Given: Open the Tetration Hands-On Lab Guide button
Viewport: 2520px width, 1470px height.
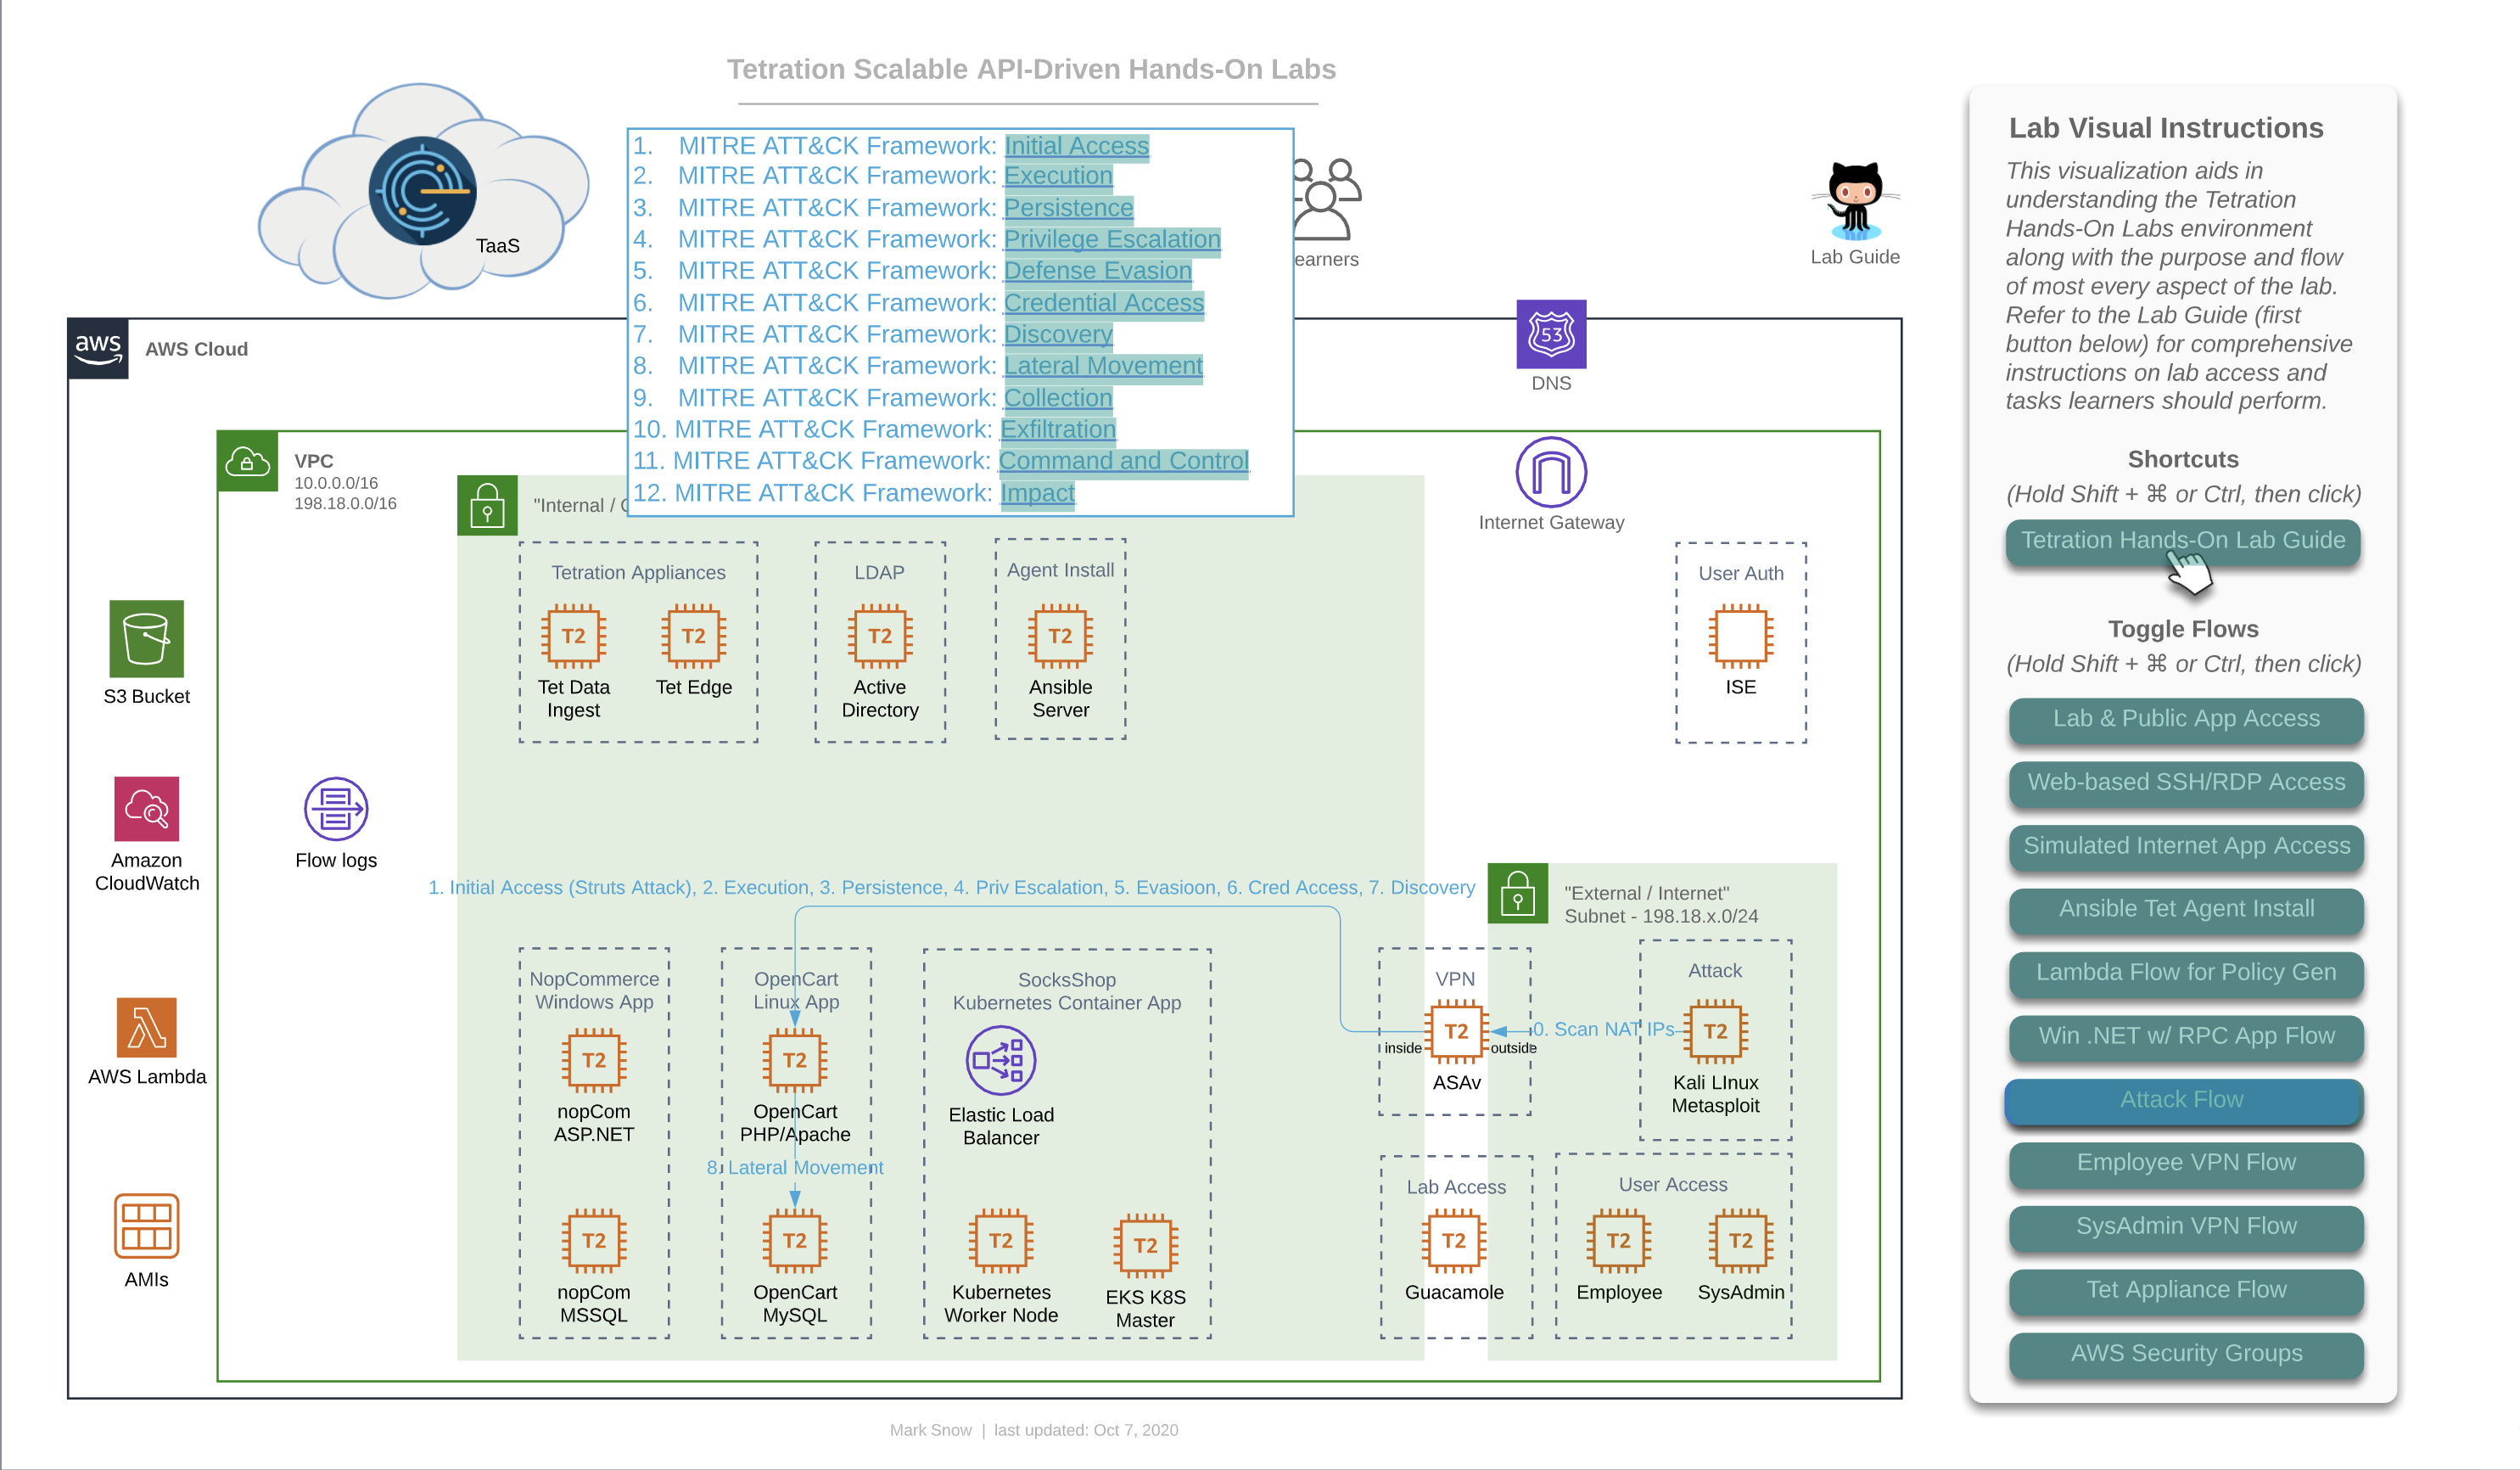Looking at the screenshot, I should (2183, 541).
